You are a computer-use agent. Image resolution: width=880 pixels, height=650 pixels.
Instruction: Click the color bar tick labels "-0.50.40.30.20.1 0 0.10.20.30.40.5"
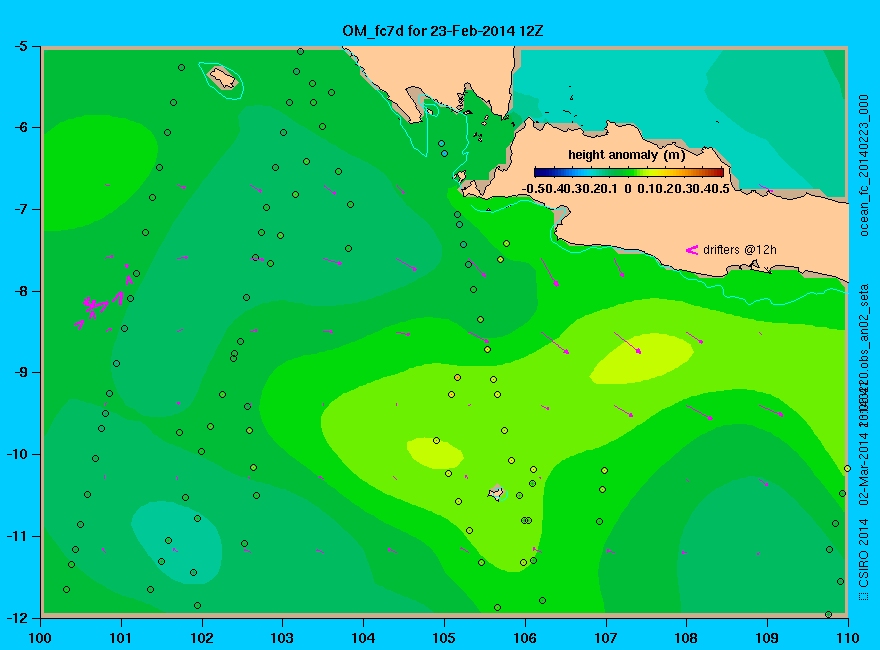point(626,189)
